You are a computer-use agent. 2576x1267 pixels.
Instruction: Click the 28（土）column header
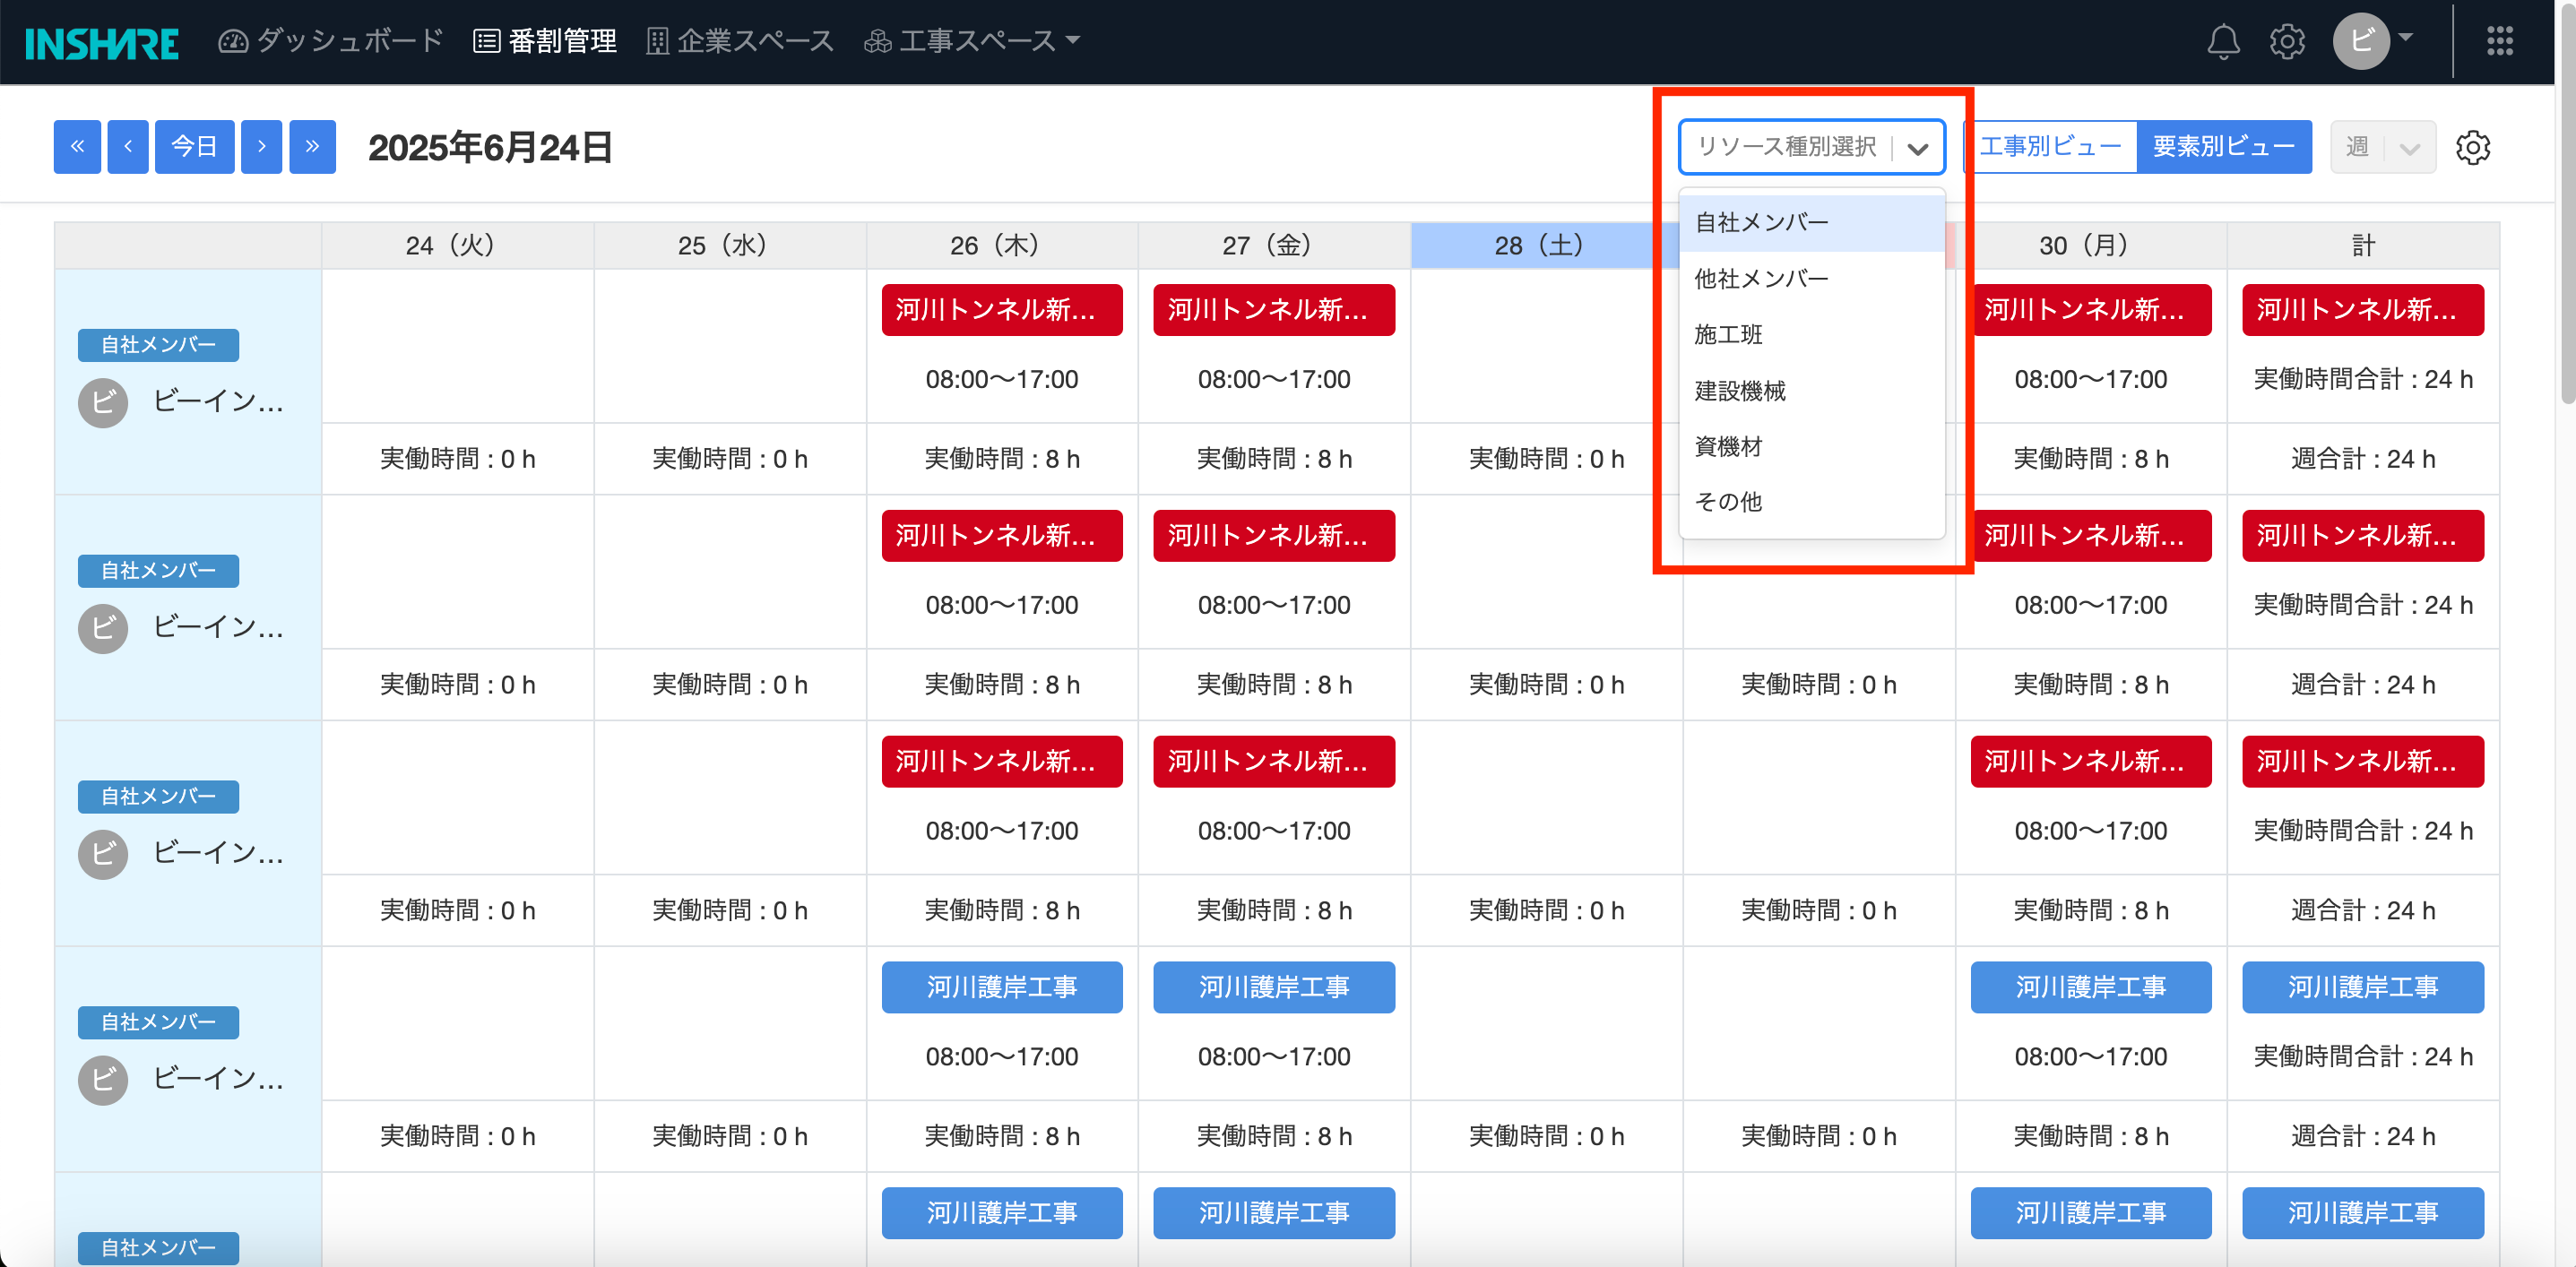[1546, 246]
